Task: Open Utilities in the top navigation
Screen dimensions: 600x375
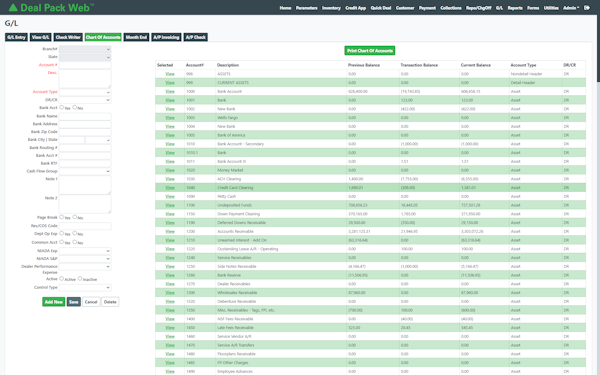Action: click(551, 8)
